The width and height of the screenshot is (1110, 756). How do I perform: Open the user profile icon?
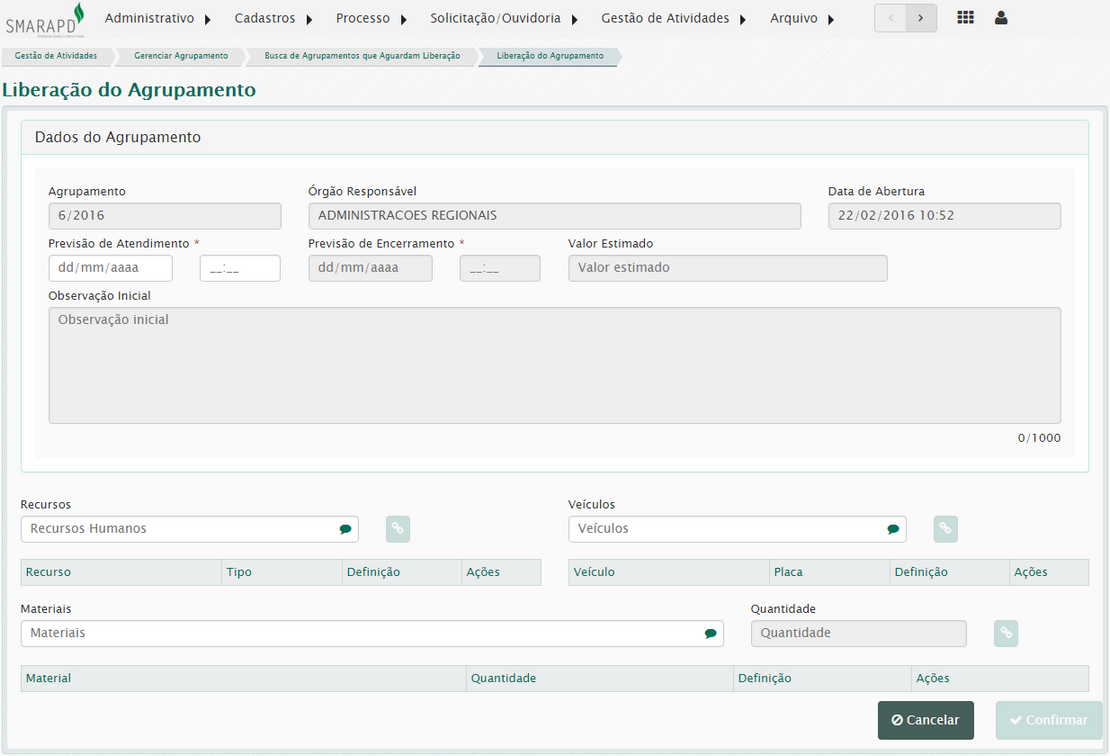[x=1001, y=18]
